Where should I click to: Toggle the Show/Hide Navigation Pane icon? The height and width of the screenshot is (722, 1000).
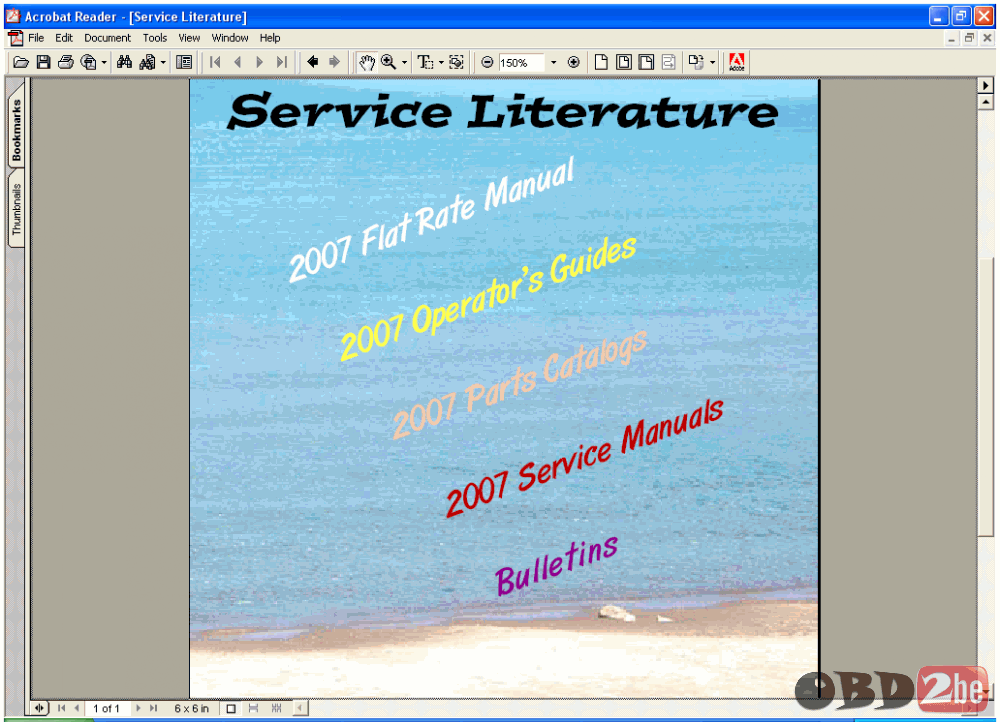[184, 62]
